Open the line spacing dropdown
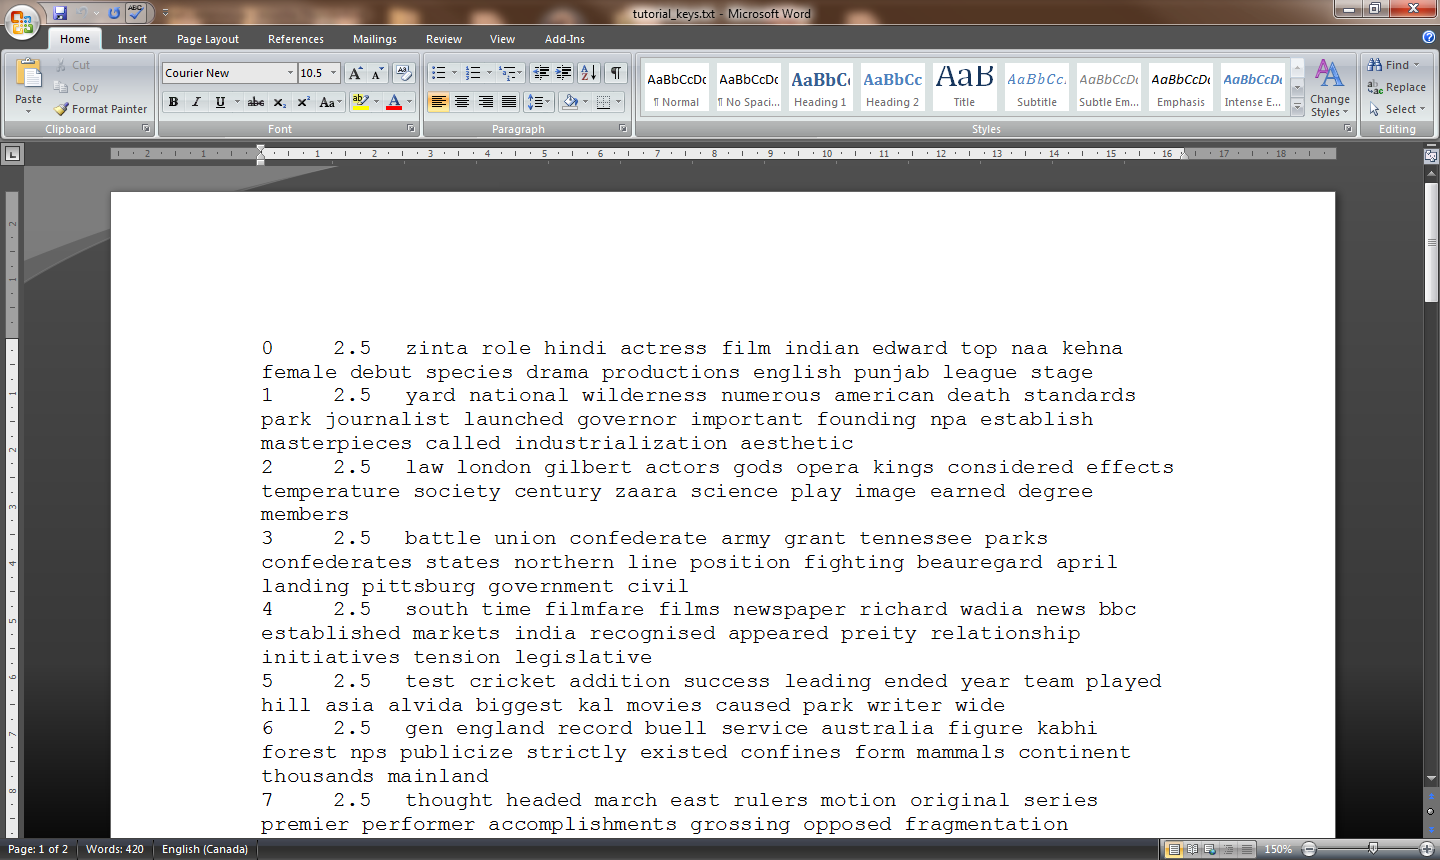The width and height of the screenshot is (1440, 860). click(547, 102)
